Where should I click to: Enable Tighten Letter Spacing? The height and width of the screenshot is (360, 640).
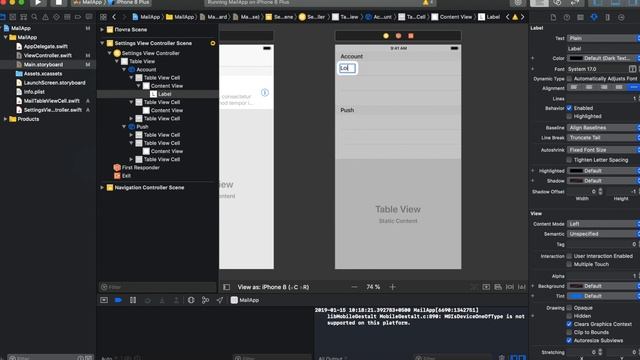coord(569,160)
